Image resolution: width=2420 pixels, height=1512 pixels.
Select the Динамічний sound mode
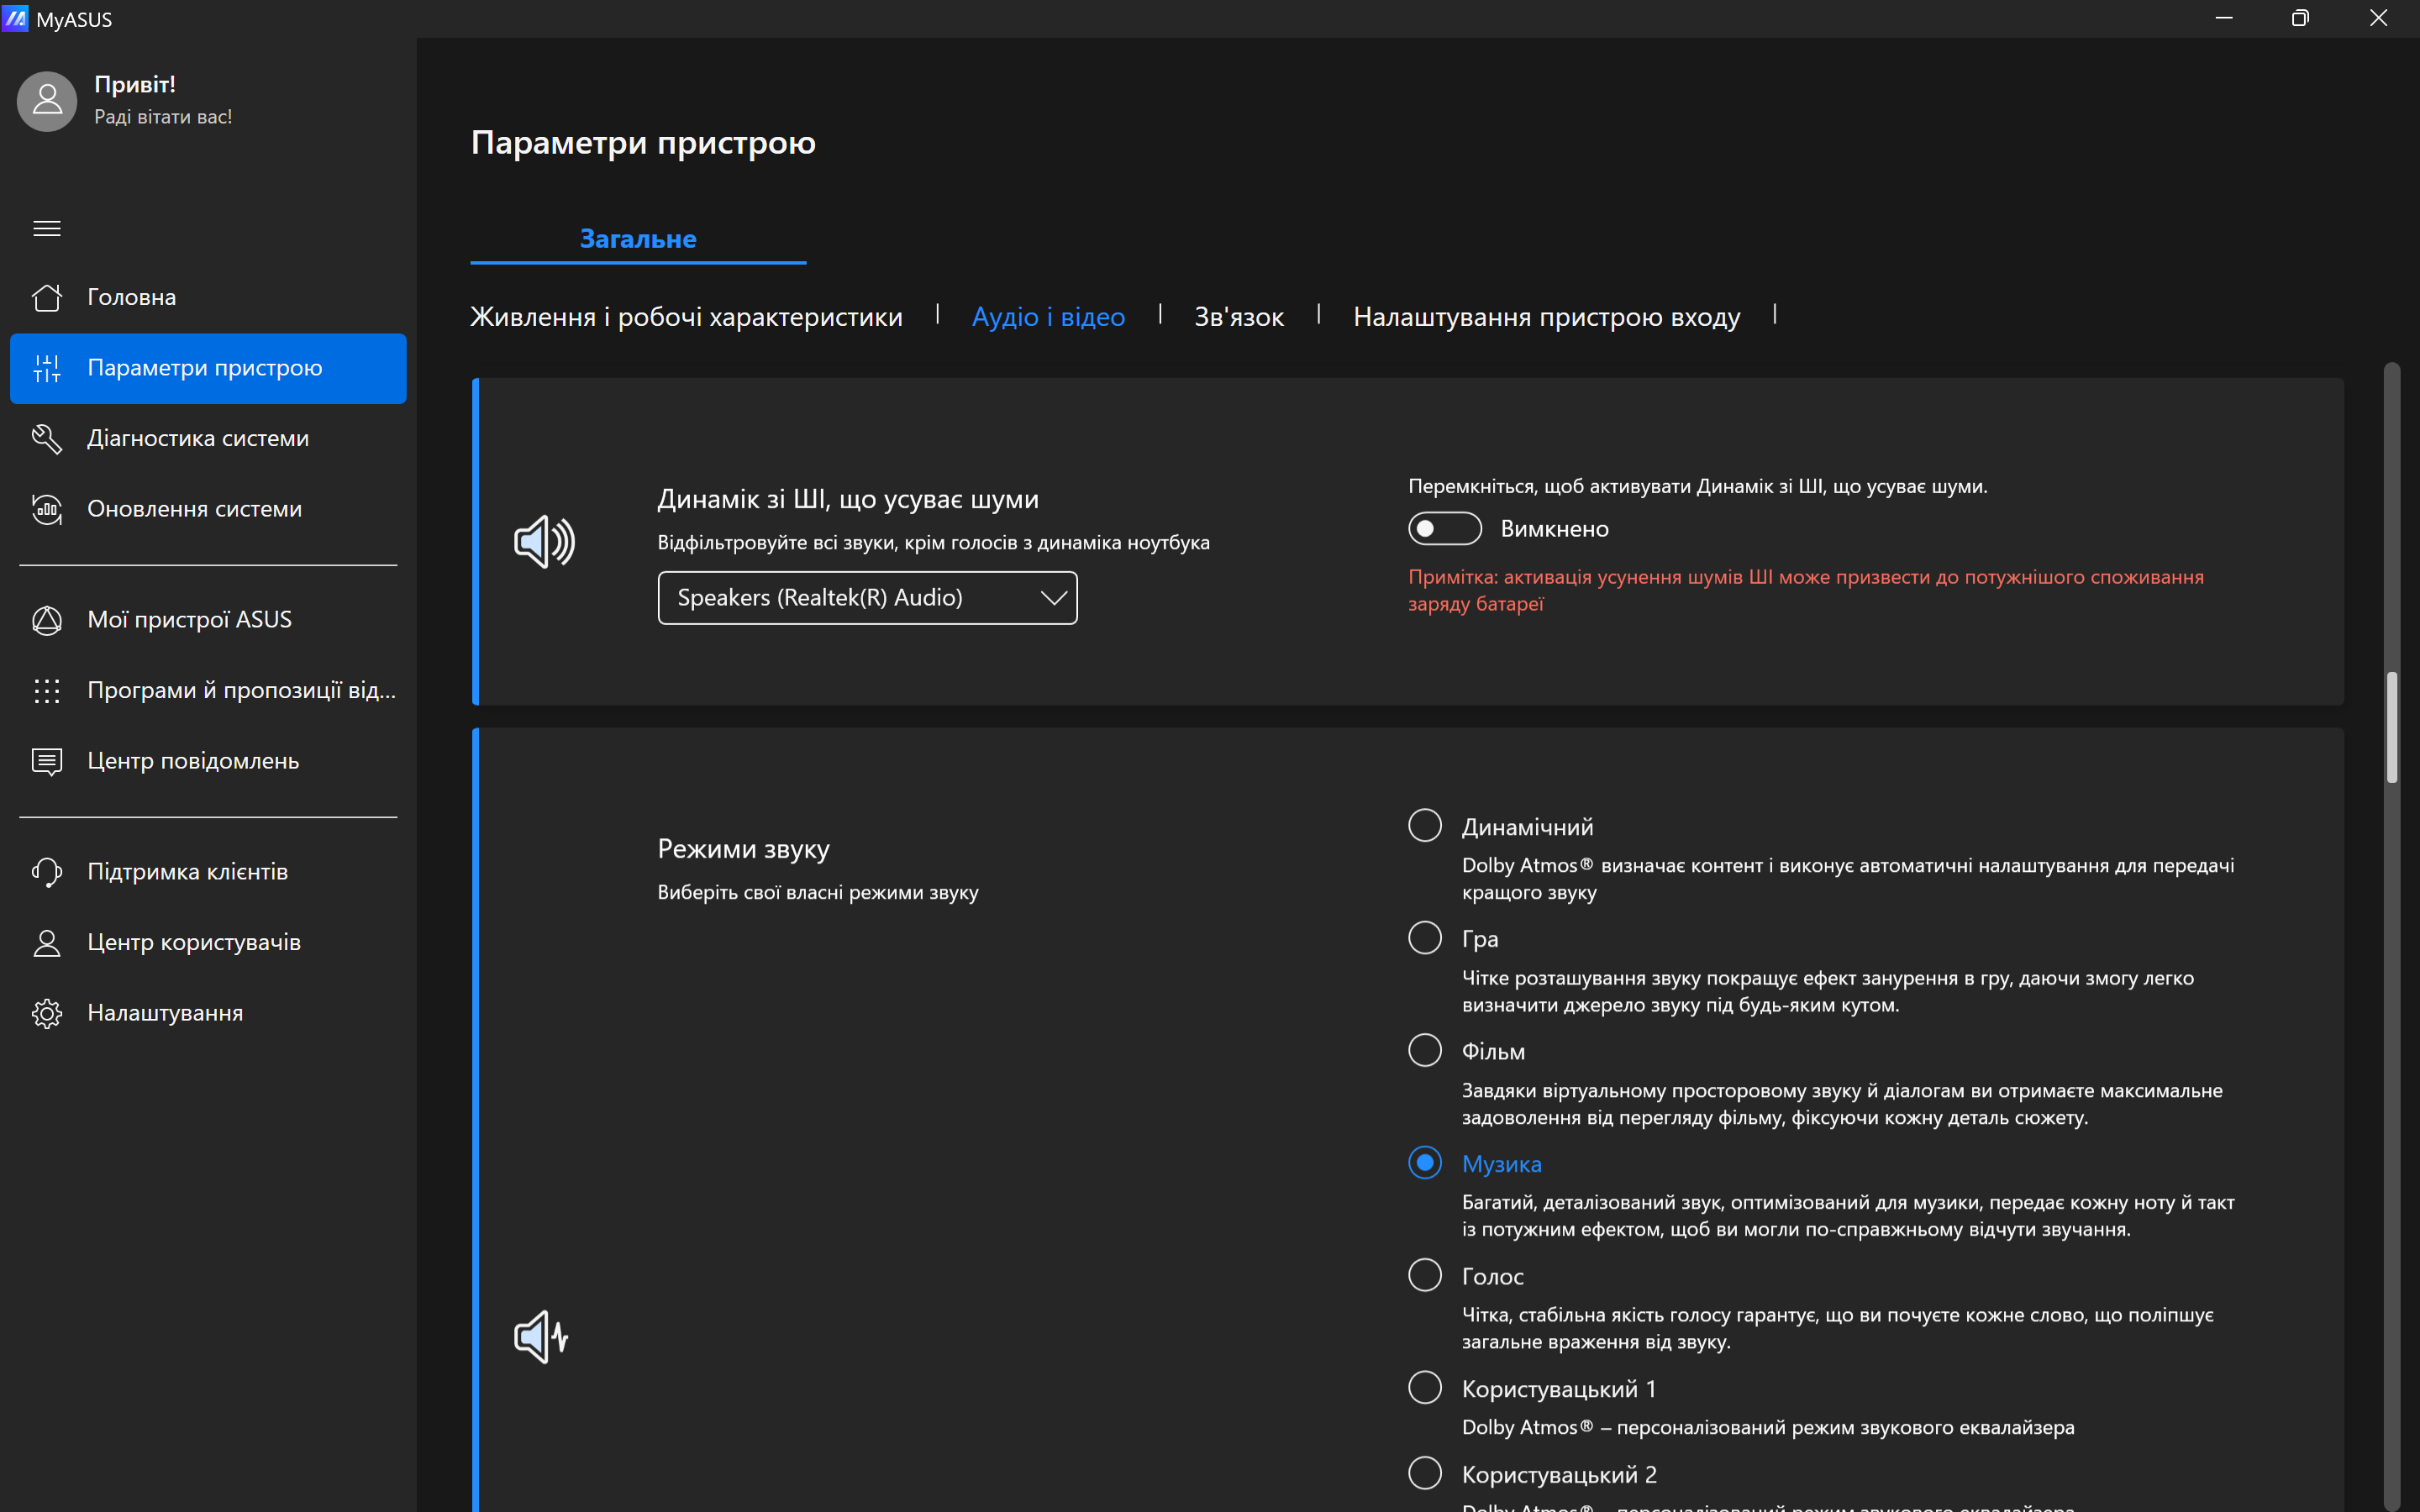pos(1425,826)
